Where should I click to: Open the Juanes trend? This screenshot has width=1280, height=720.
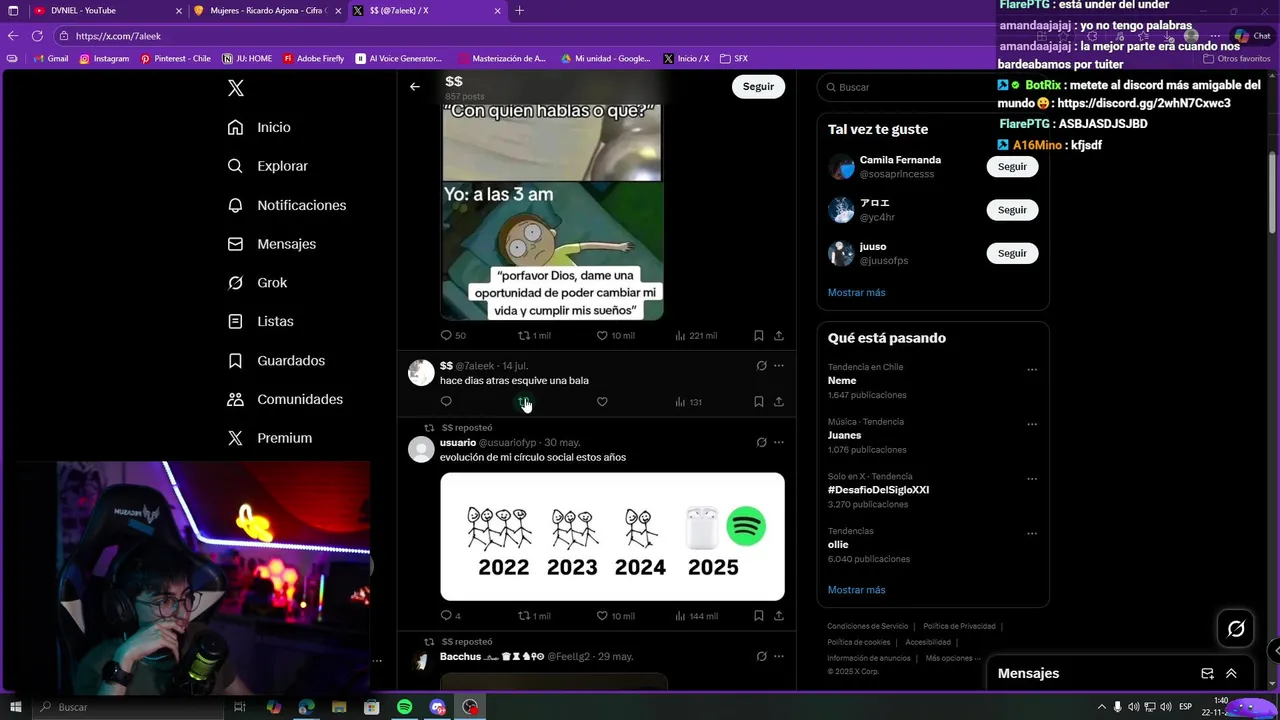pos(844,436)
